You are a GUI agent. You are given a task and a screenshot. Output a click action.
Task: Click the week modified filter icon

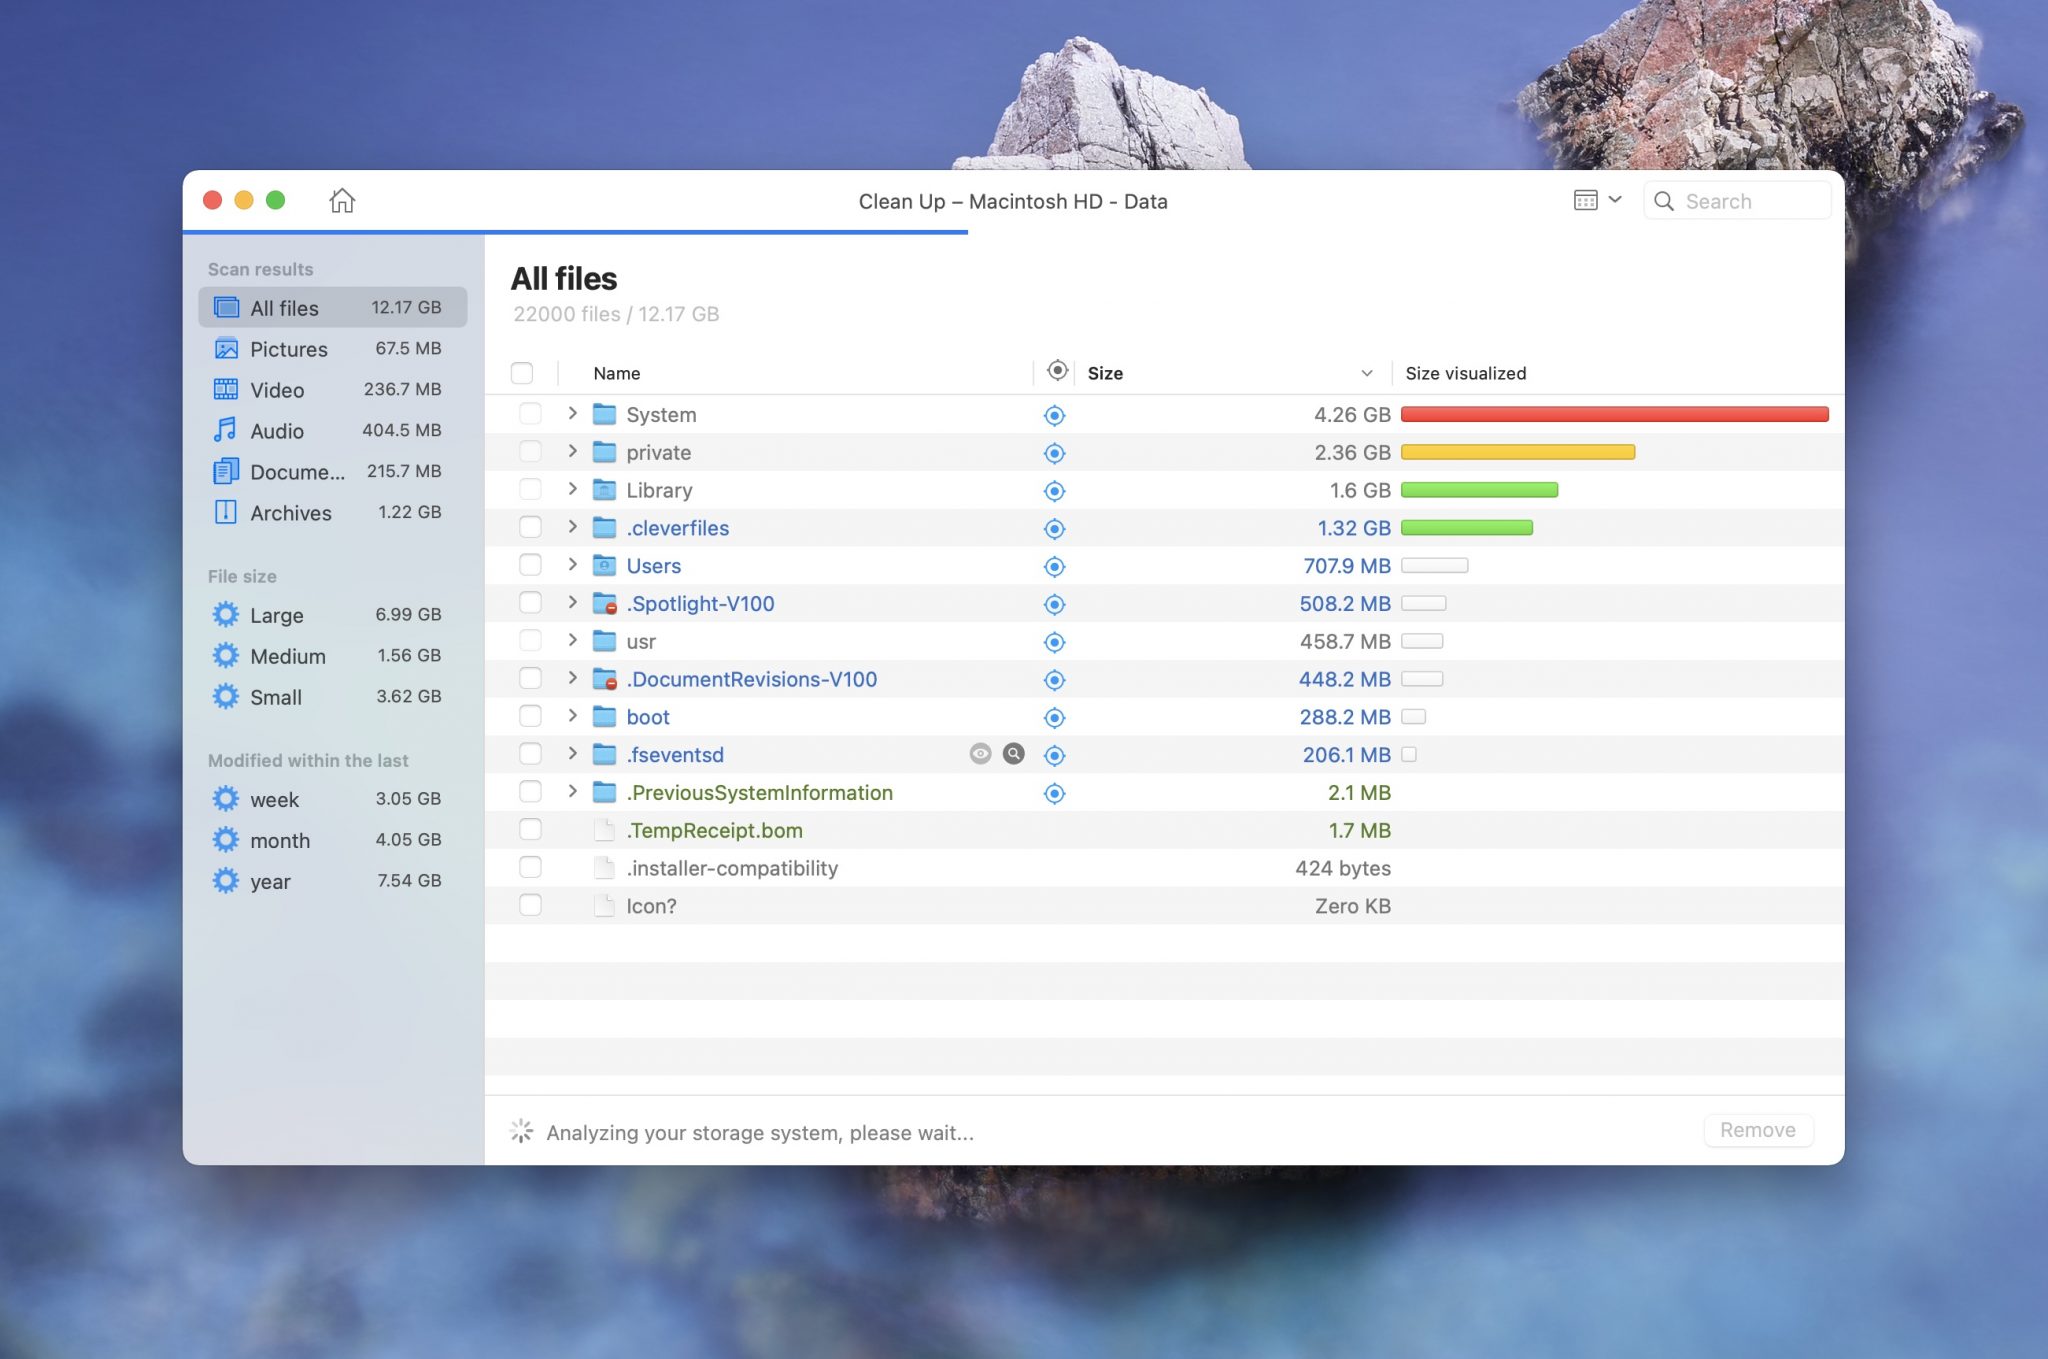226,796
